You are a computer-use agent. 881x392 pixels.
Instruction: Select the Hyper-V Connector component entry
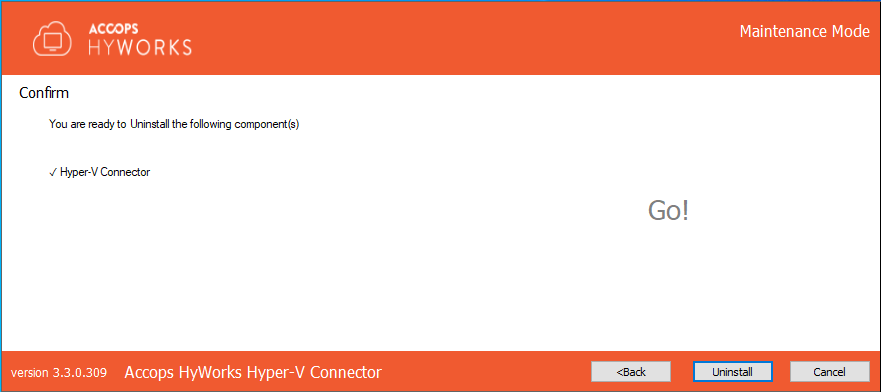pos(100,172)
